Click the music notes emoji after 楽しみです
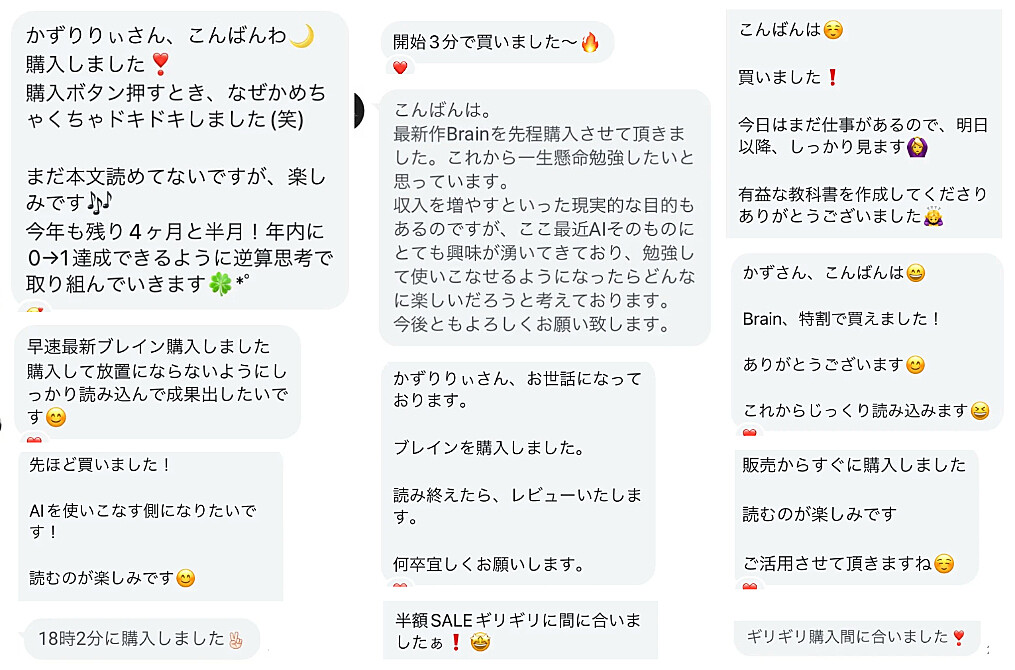Screen dimensions: 1015x670 point(97,206)
